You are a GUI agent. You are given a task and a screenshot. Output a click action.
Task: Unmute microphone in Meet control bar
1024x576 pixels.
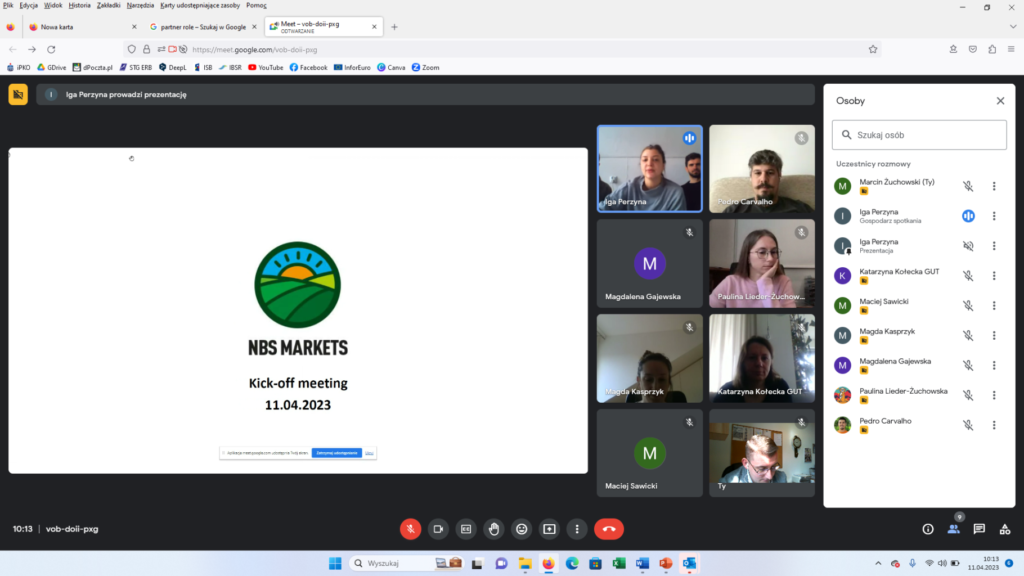[x=410, y=529]
